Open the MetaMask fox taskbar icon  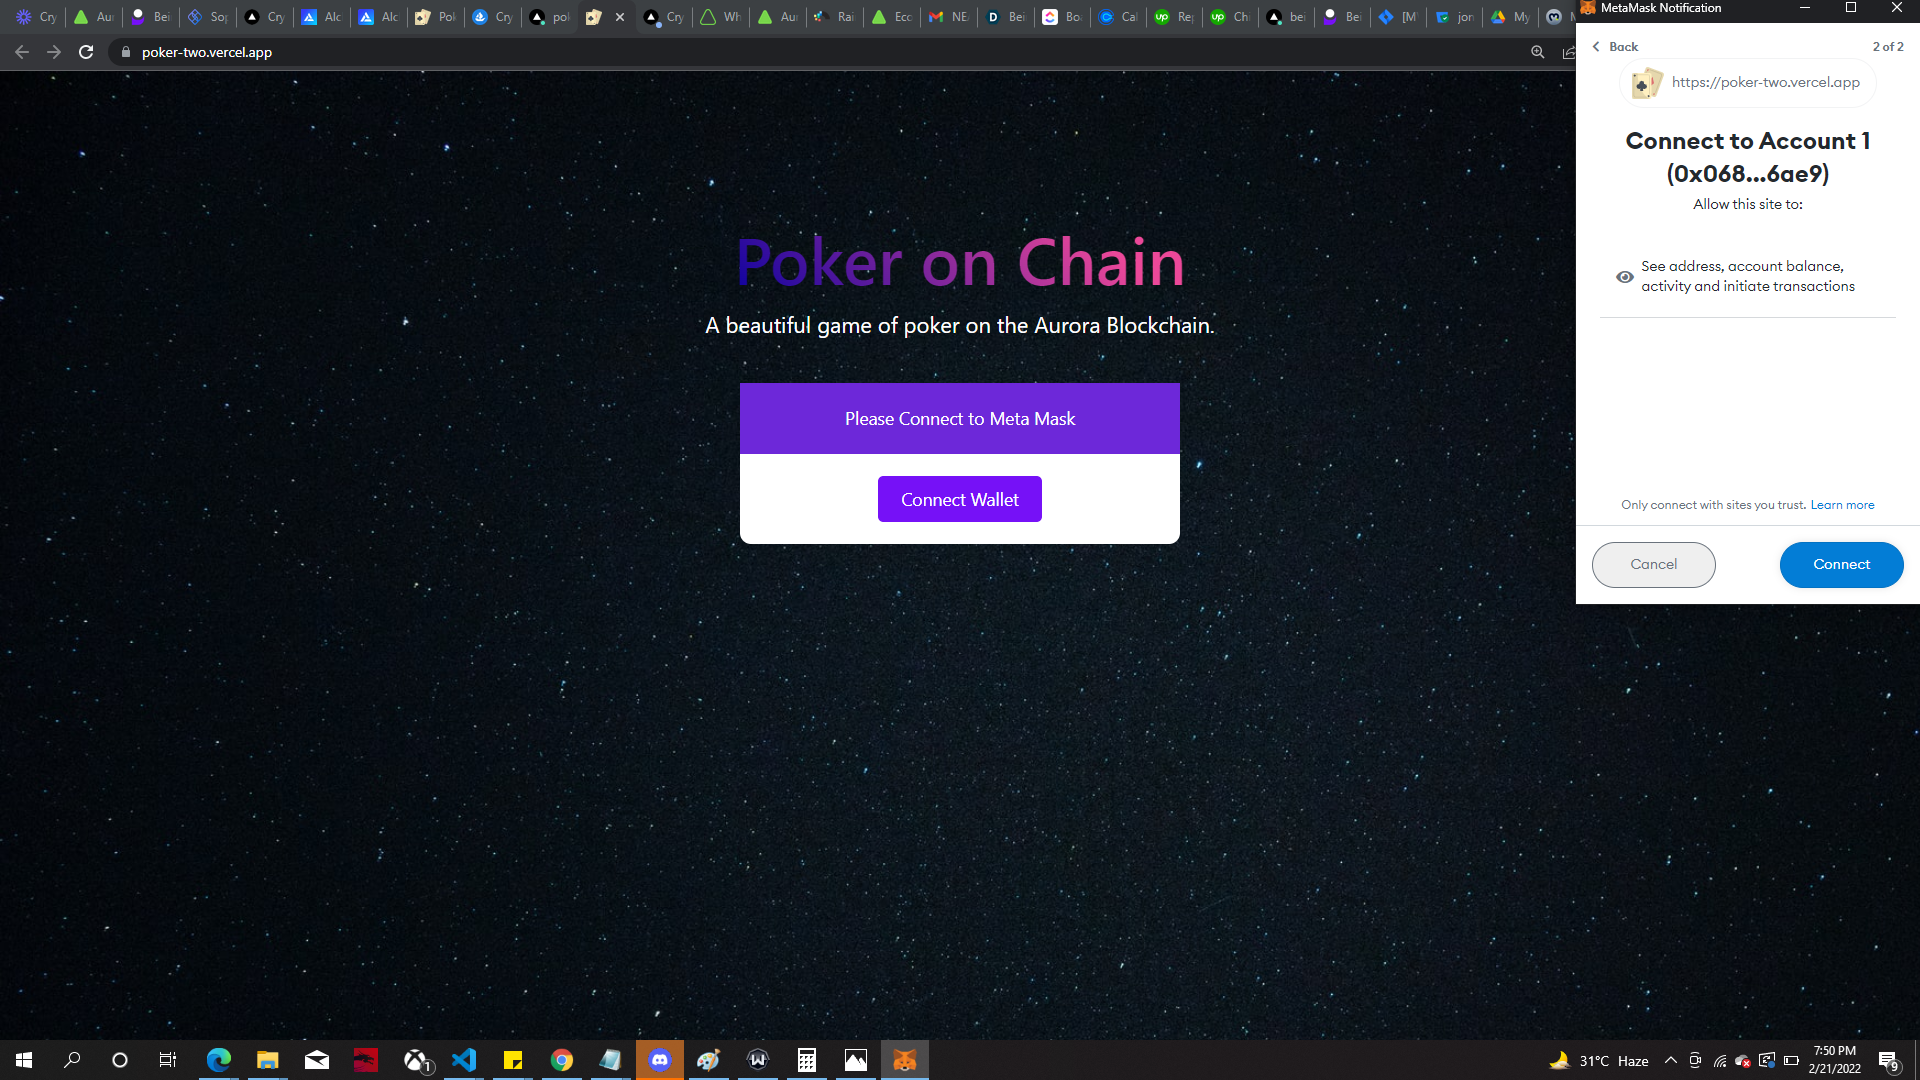pos(904,1060)
